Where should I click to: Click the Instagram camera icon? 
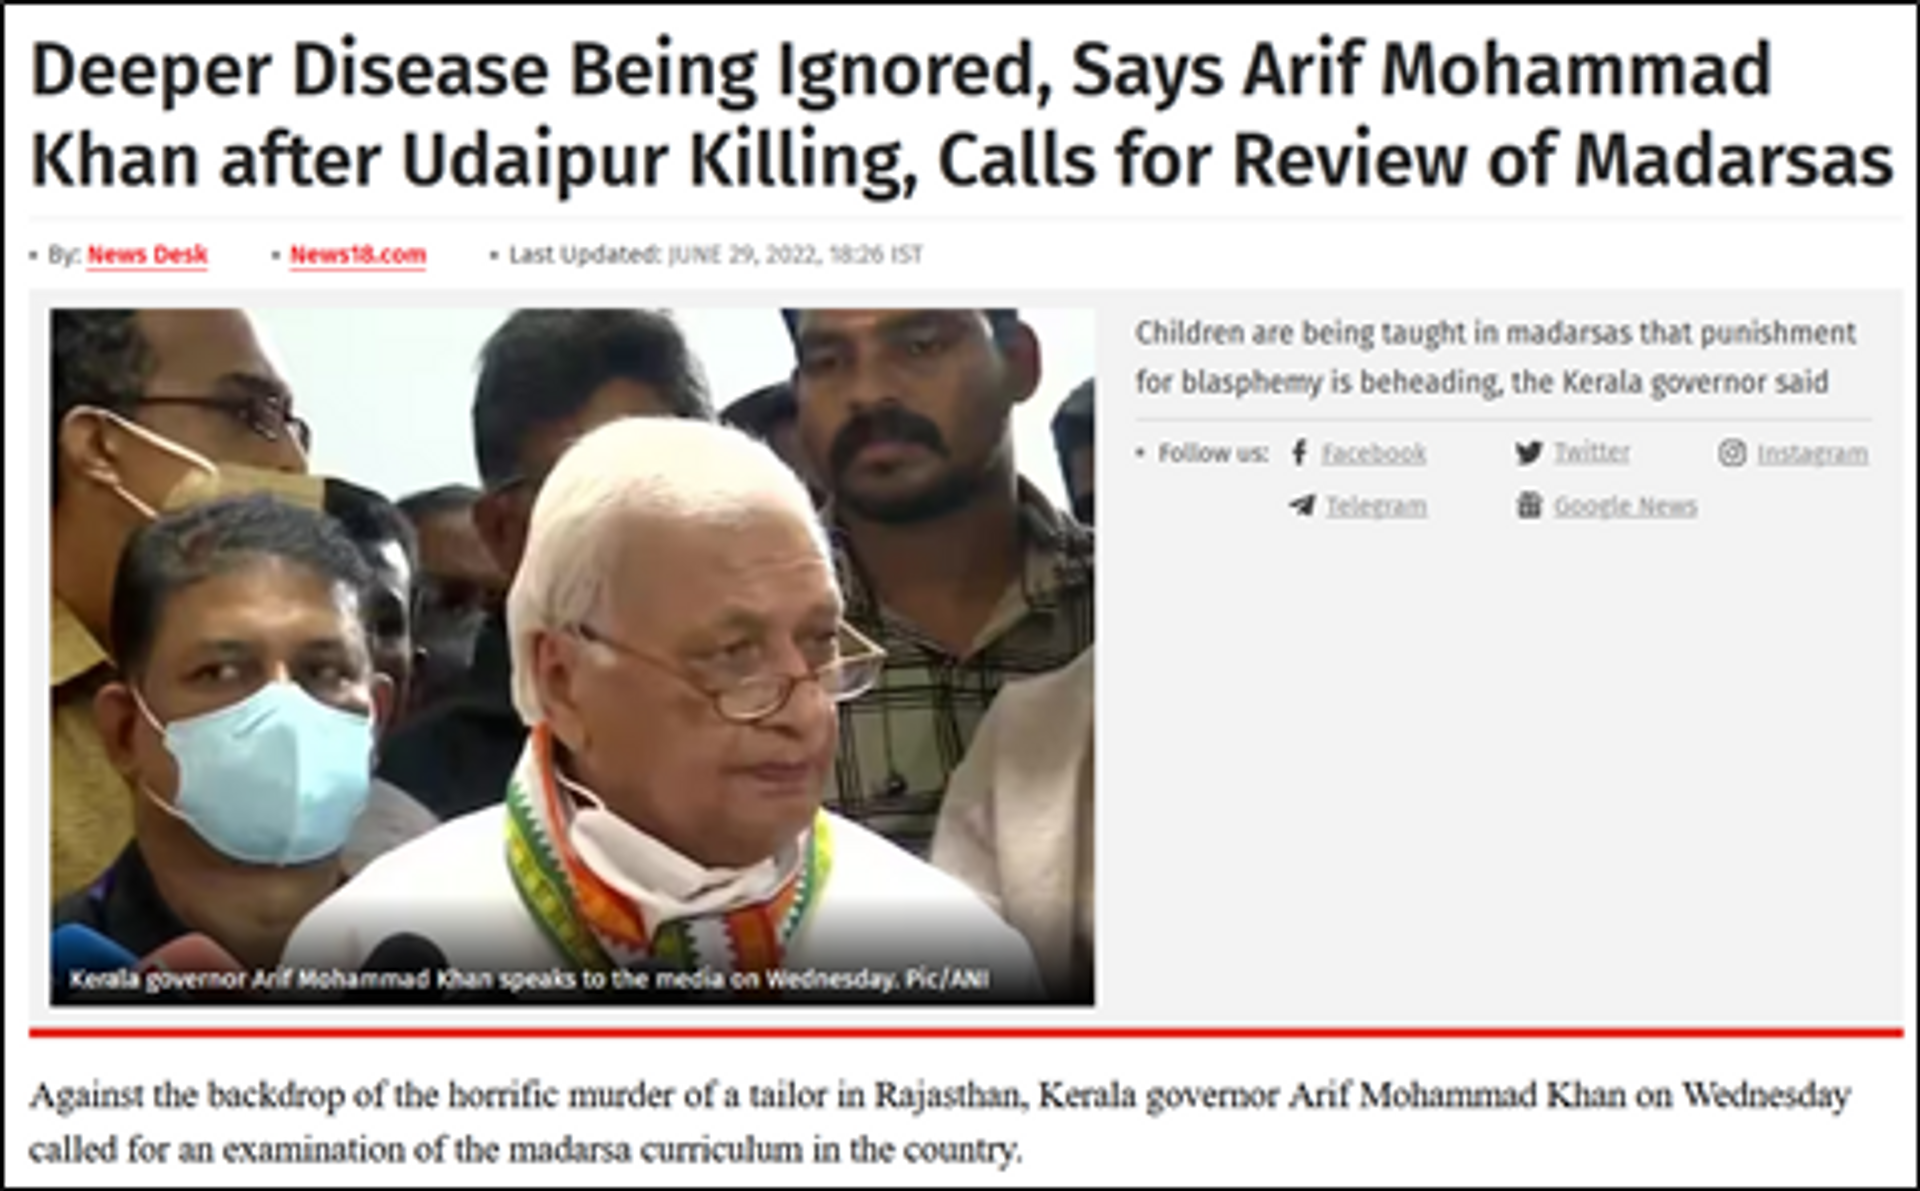pos(1732,453)
